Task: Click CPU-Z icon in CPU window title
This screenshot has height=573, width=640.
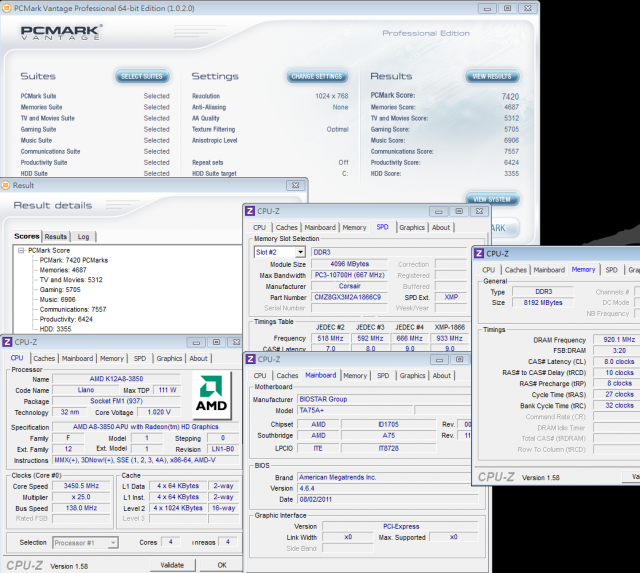Action: [7, 342]
